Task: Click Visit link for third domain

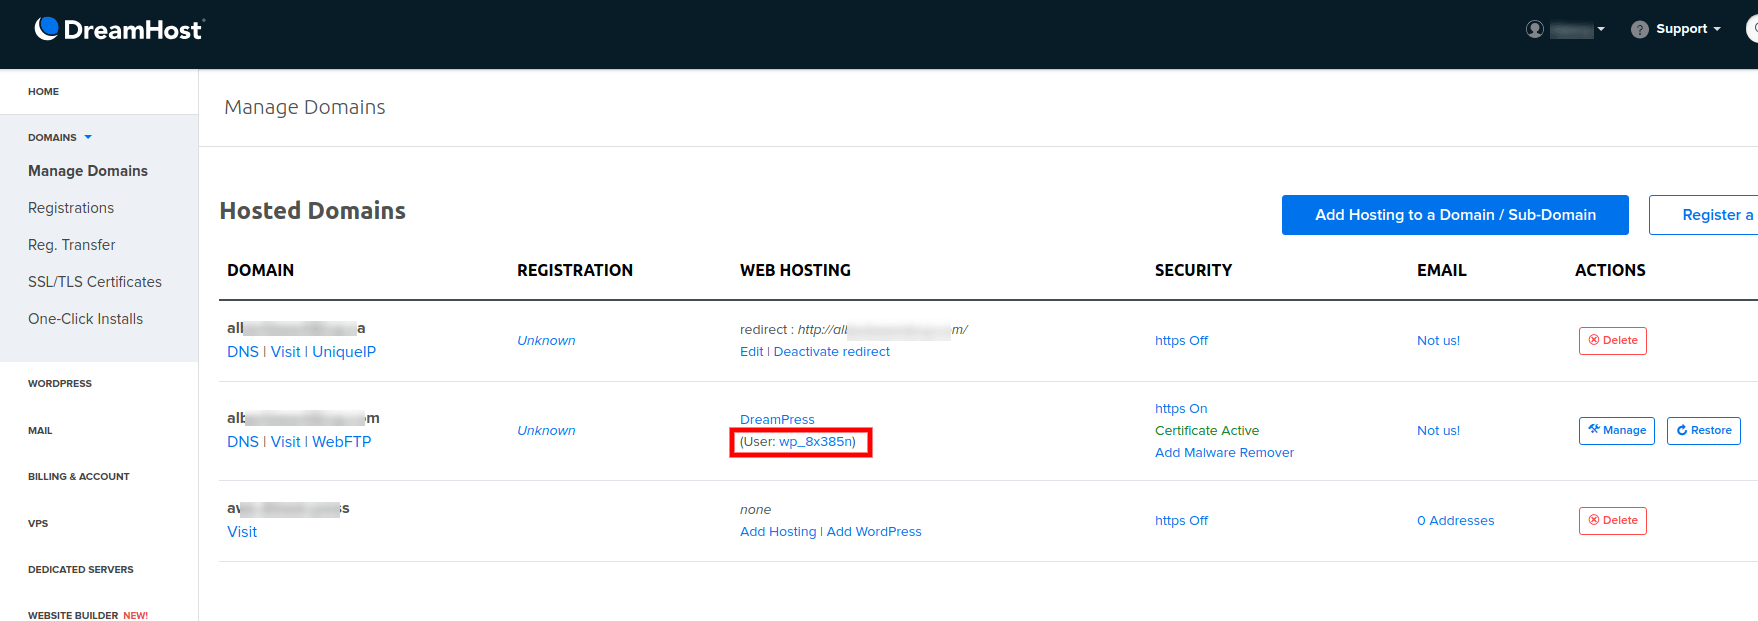Action: tap(242, 532)
